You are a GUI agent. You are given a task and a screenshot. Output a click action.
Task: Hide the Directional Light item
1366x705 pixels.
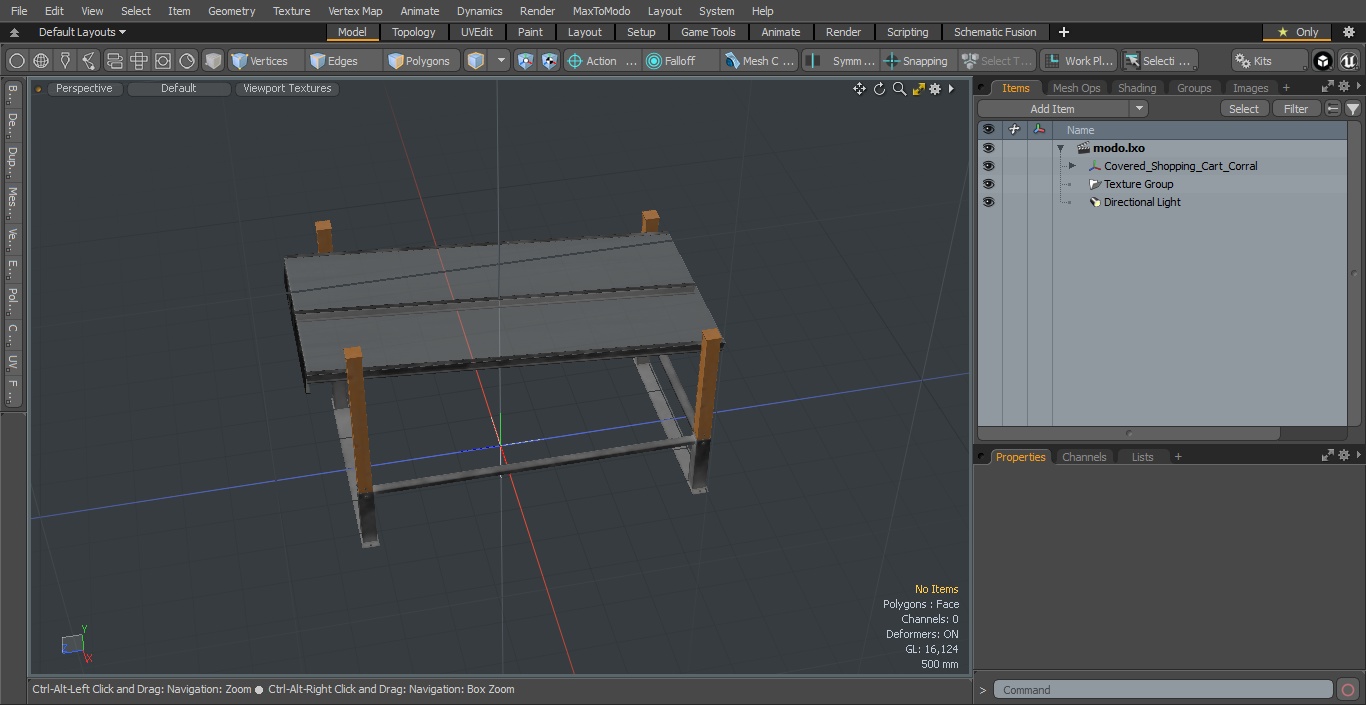(x=988, y=202)
